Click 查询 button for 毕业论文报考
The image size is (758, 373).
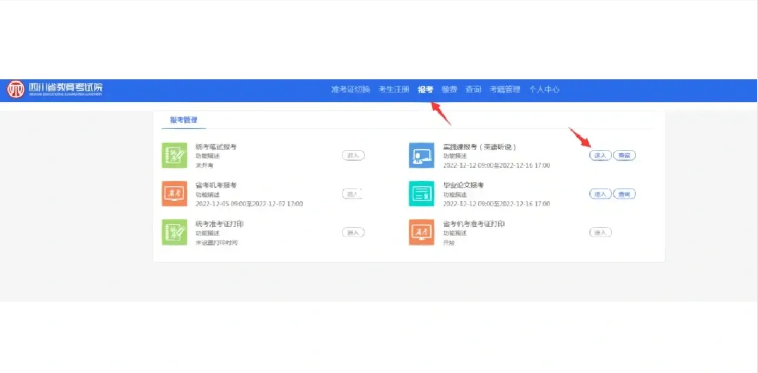click(x=625, y=194)
